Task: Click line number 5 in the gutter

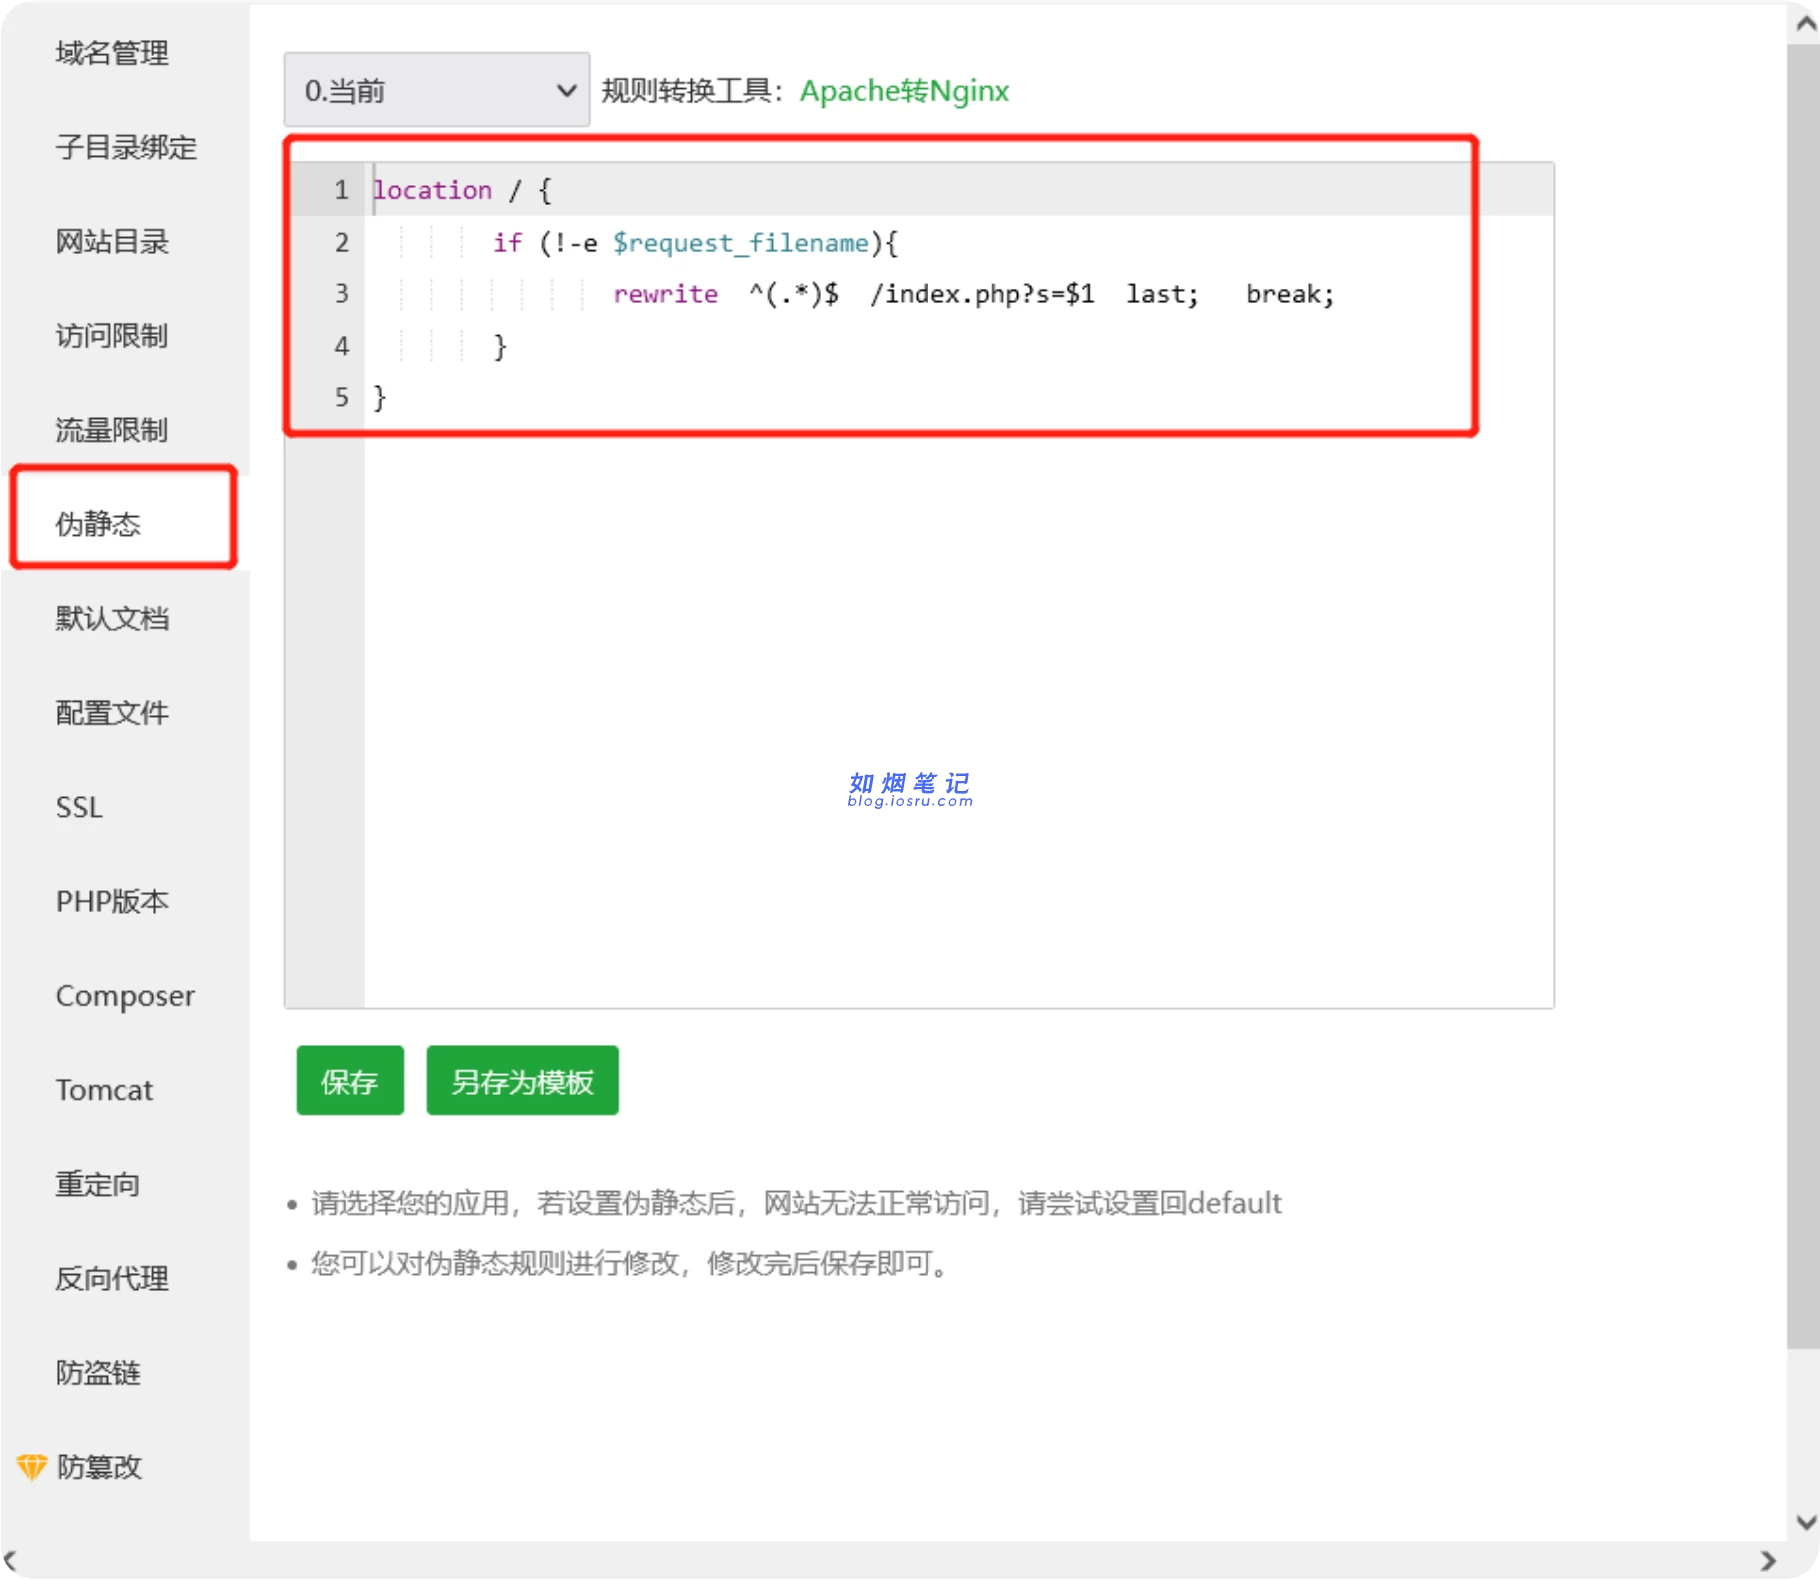Action: (342, 397)
